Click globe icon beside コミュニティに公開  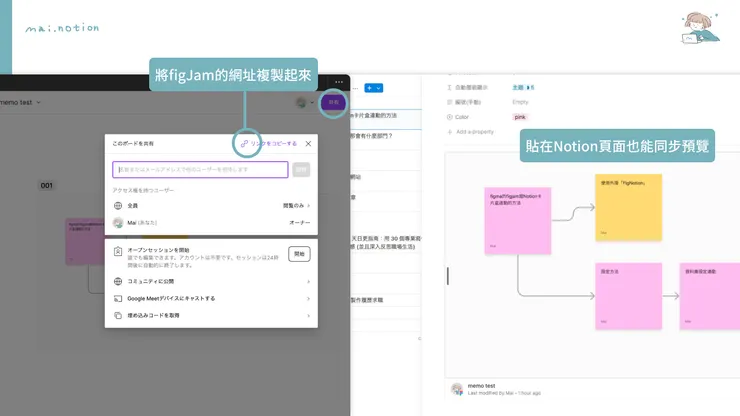(x=118, y=281)
